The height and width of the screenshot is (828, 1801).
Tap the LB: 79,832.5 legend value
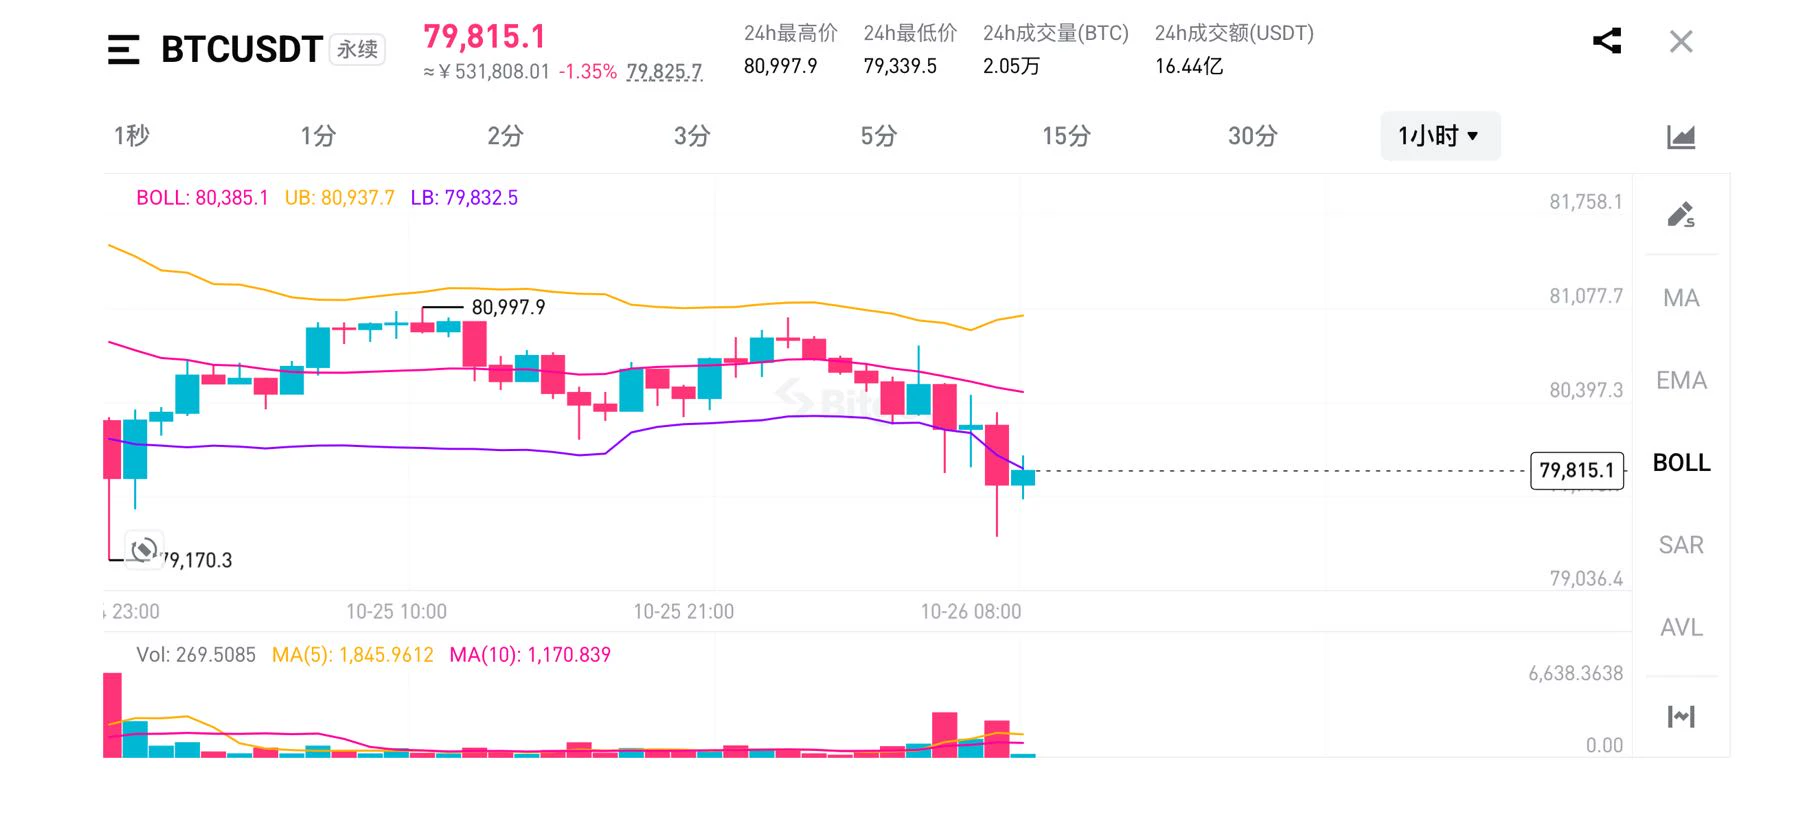point(464,198)
